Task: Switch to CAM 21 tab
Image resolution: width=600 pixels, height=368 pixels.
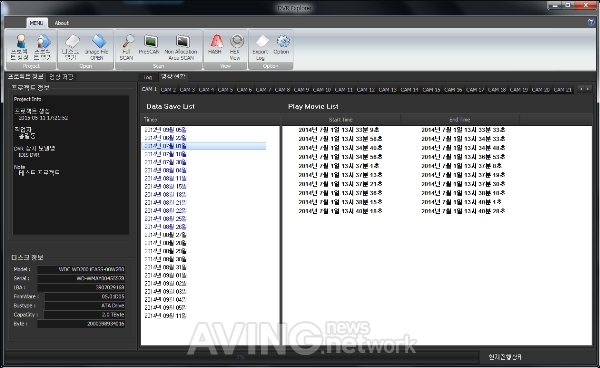Action: click(562, 90)
